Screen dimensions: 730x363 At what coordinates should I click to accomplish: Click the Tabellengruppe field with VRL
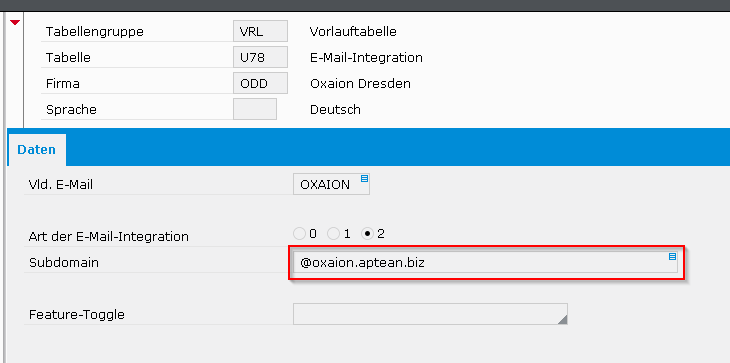pos(260,31)
